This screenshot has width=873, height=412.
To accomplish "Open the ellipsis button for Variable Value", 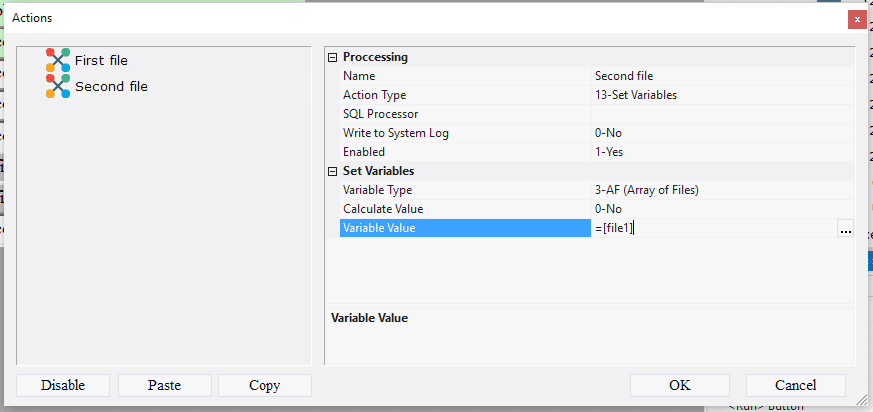I will 846,229.
